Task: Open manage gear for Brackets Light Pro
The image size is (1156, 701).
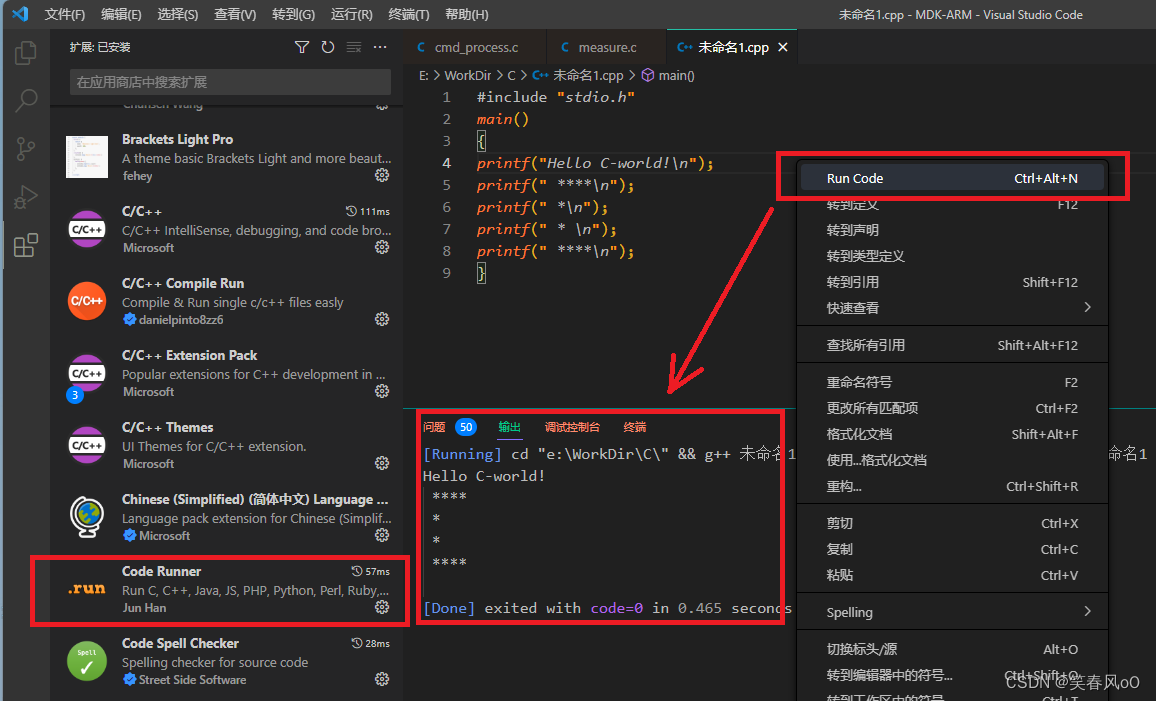Action: click(x=382, y=175)
